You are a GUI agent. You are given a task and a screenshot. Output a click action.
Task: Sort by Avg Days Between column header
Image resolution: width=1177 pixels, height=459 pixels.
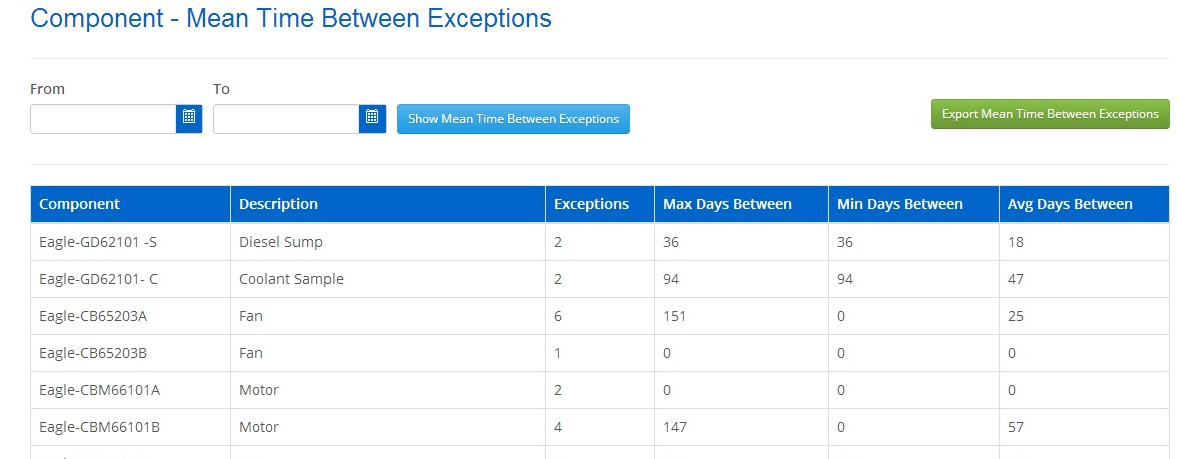coord(1070,204)
